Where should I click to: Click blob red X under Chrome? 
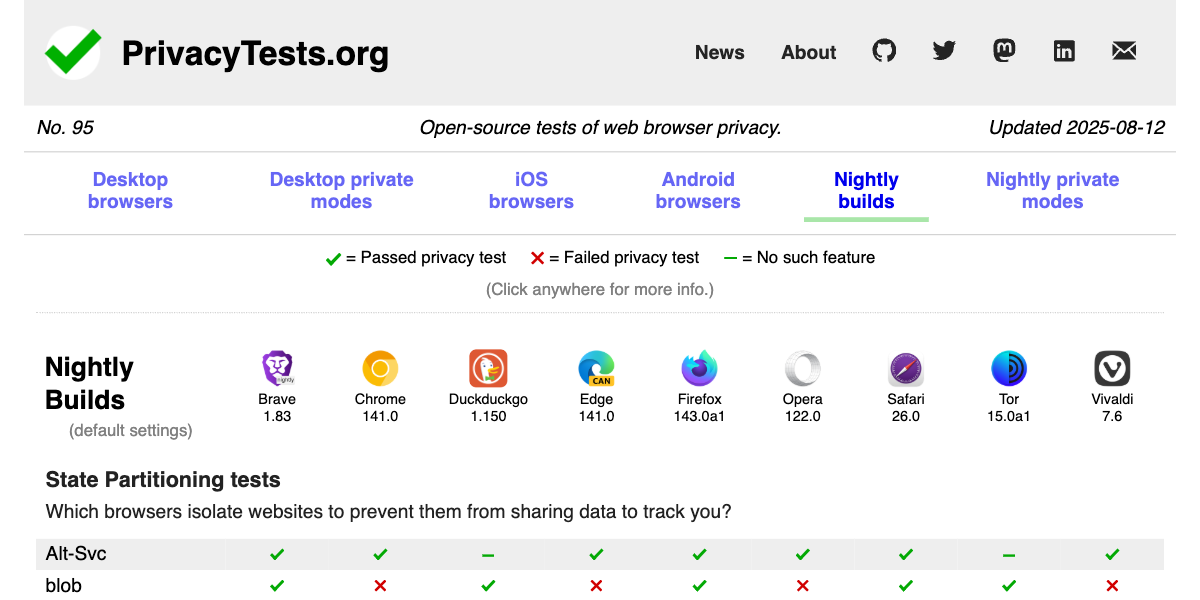coord(380,586)
